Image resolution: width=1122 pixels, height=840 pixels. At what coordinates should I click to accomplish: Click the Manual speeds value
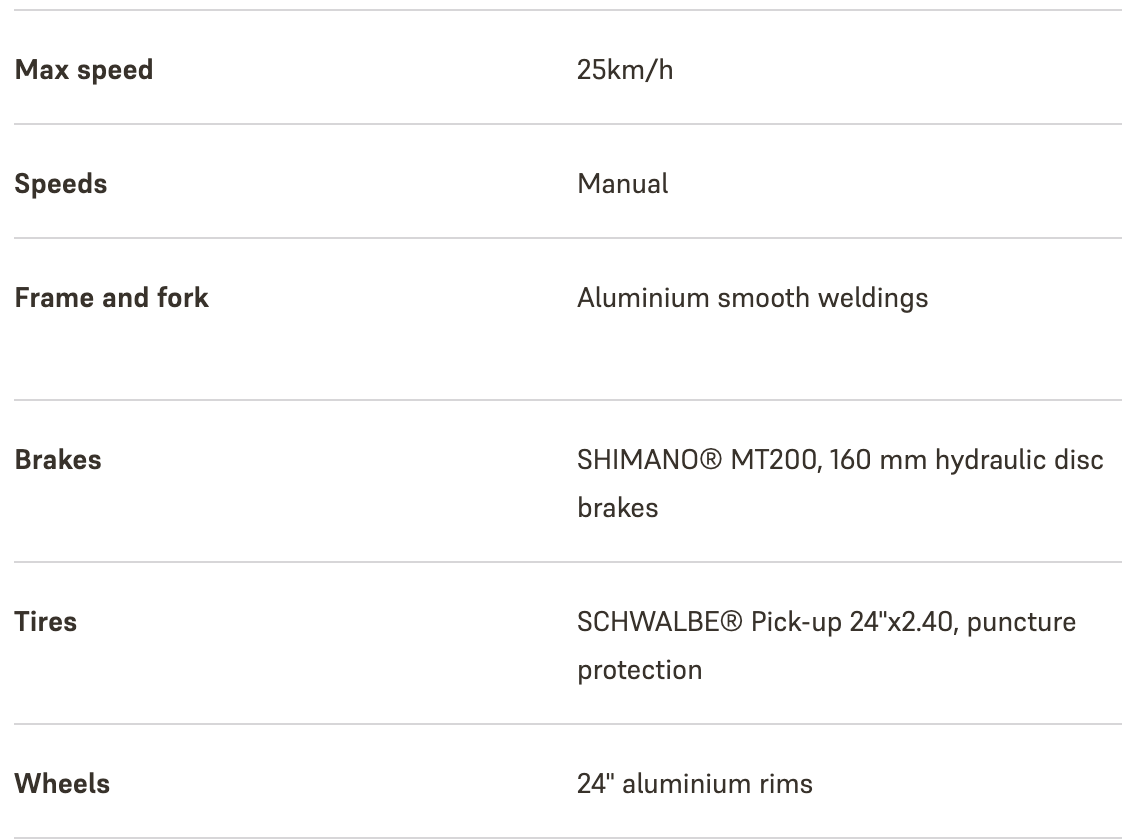pos(623,184)
